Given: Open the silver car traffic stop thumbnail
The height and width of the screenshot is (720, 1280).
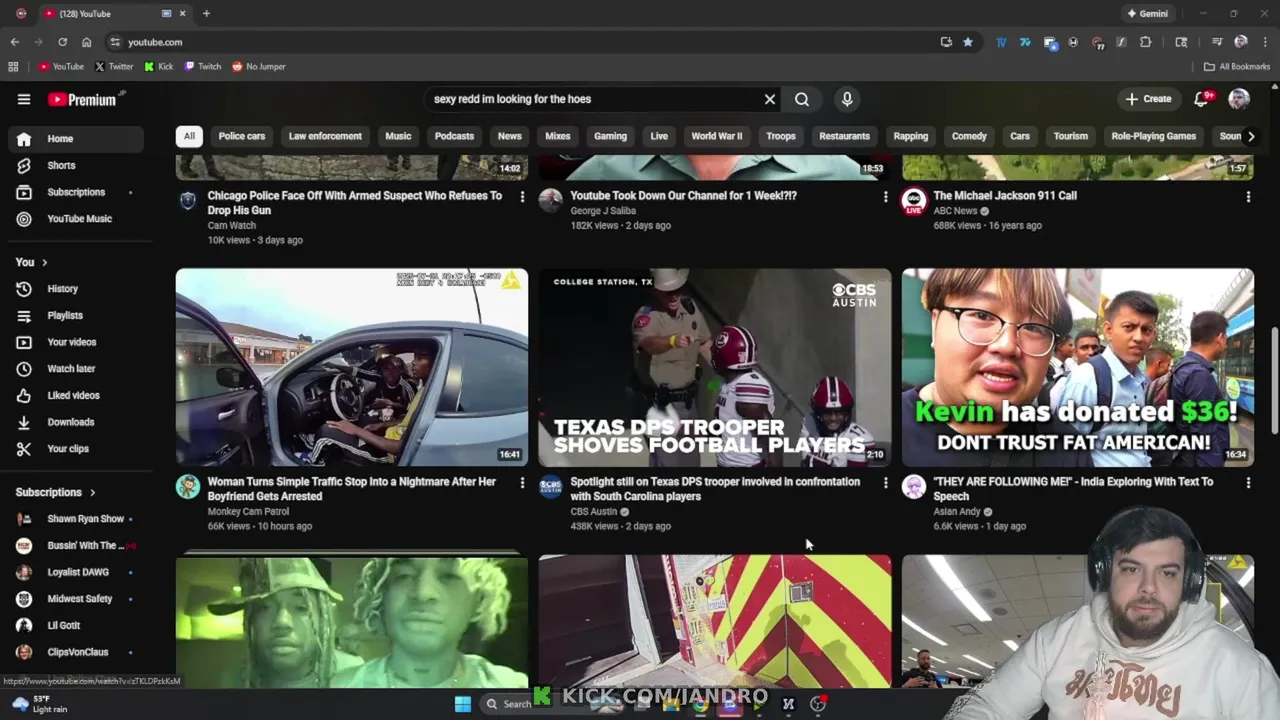Looking at the screenshot, I should [352, 367].
